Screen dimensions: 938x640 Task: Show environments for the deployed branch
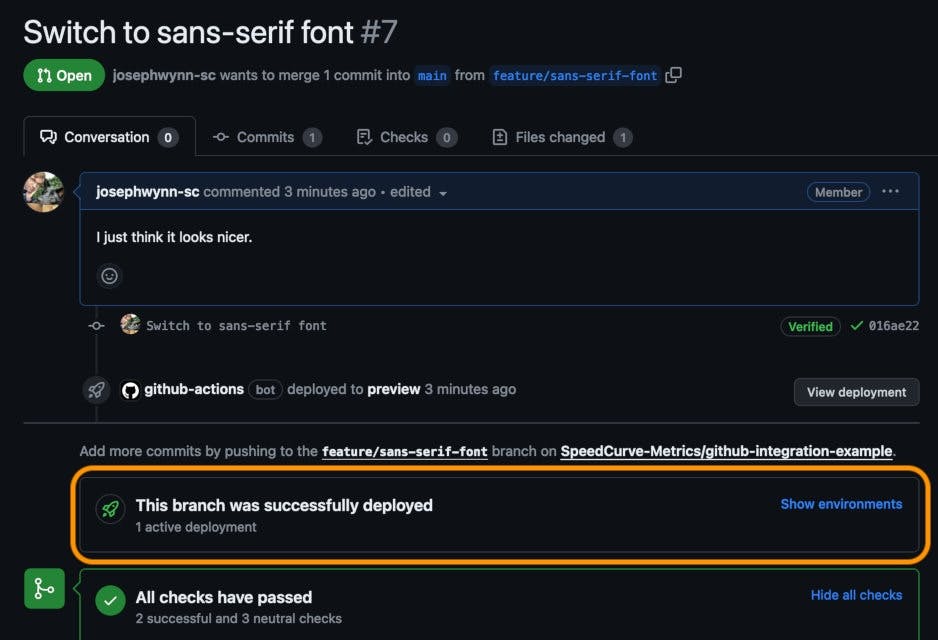coord(841,504)
